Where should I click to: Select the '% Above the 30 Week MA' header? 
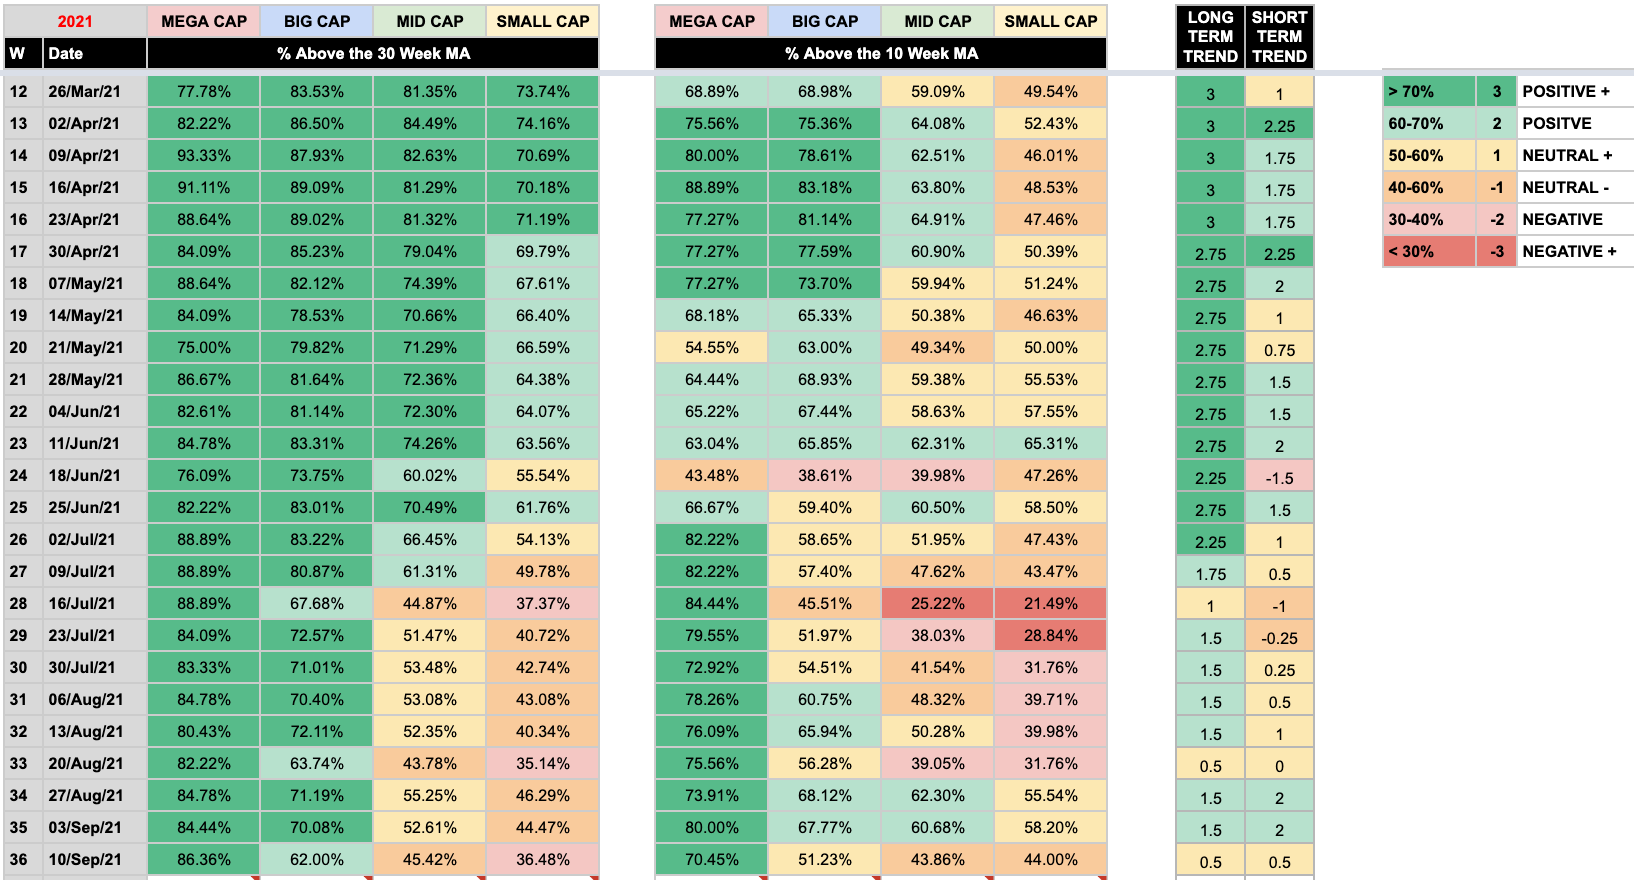point(373,53)
